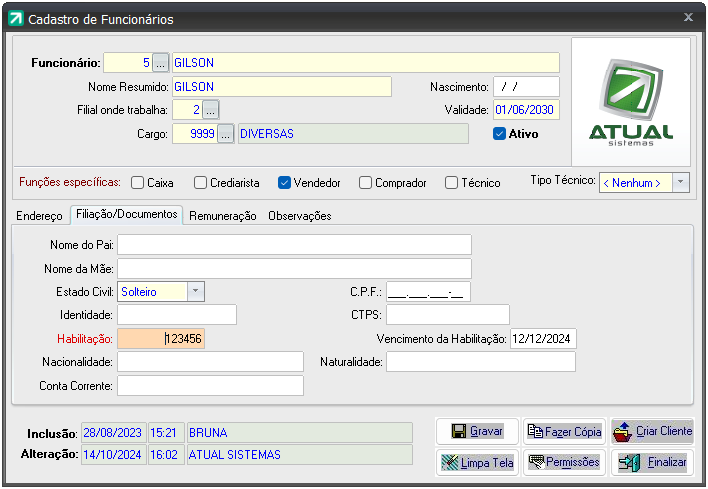Open the Observações tab
This screenshot has height=489, width=708.
tap(300, 216)
